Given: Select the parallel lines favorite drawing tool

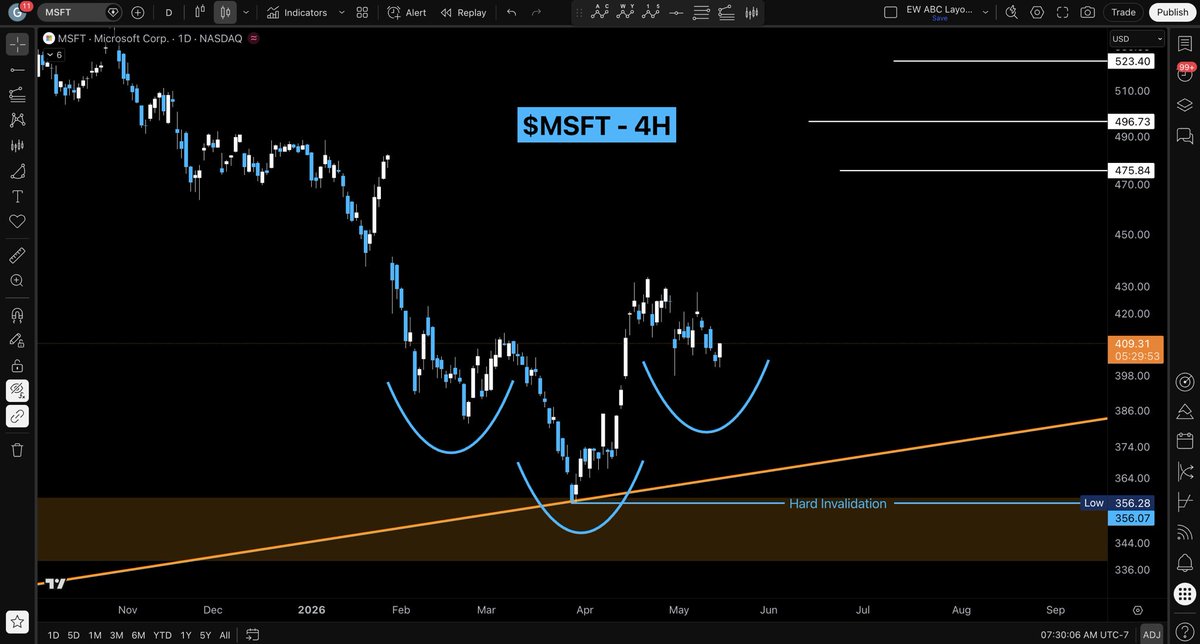Looking at the screenshot, I should click(702, 12).
